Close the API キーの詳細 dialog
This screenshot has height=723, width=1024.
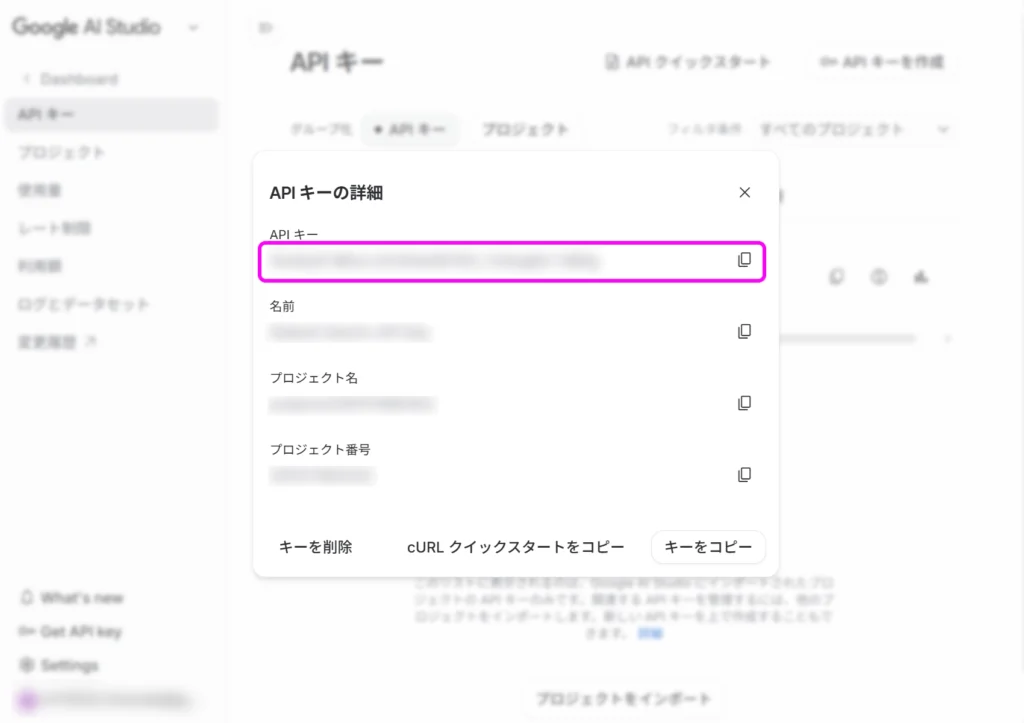pyautogui.click(x=744, y=193)
